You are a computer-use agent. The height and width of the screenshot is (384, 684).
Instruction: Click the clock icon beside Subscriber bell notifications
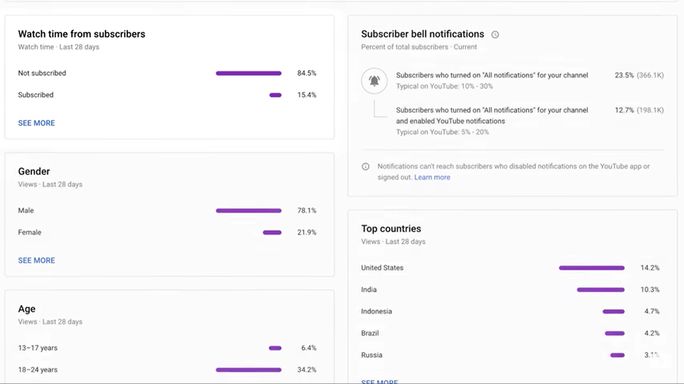[495, 34]
